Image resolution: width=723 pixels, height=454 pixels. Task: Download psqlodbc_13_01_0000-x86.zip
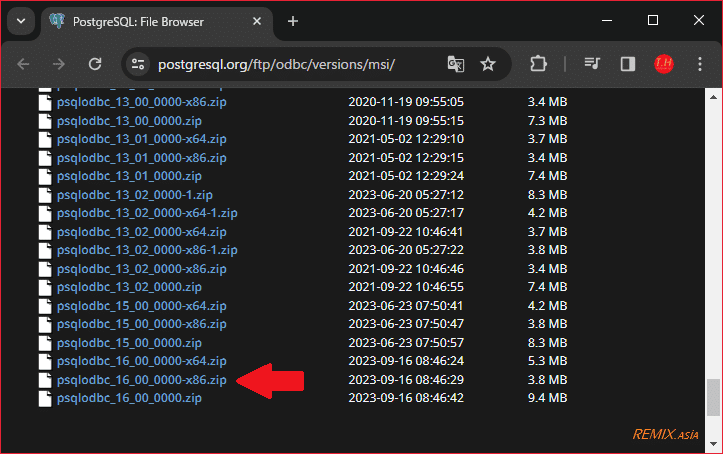pyautogui.click(x=142, y=158)
